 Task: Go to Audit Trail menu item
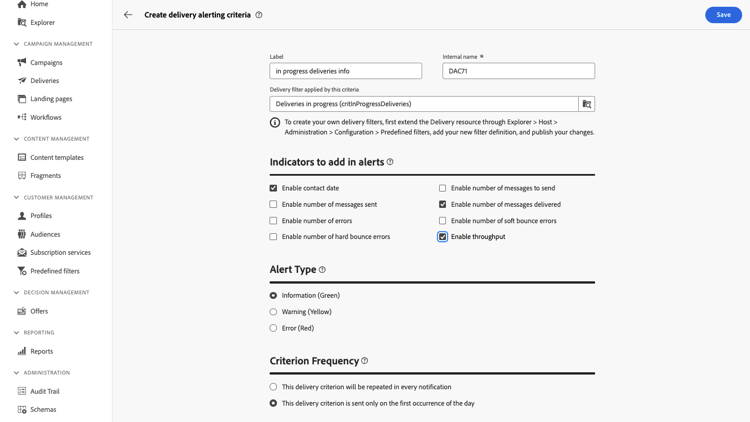tap(45, 391)
